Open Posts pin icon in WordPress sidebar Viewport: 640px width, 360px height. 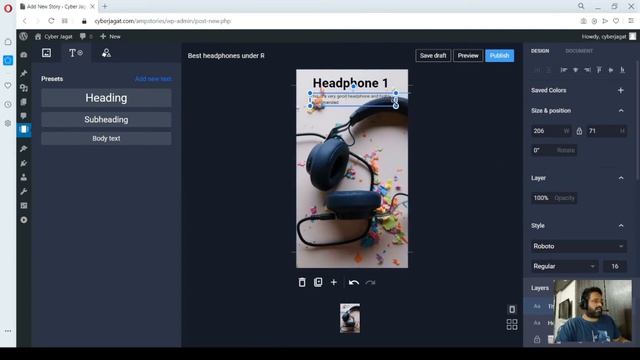pos(24,73)
